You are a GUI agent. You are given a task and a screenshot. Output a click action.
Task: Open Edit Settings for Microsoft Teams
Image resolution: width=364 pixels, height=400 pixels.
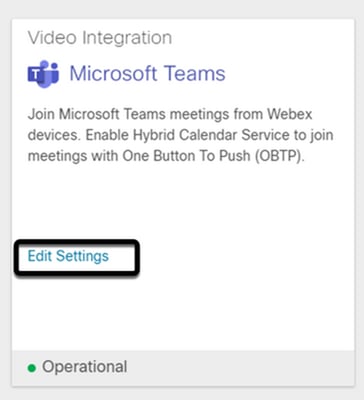(x=68, y=256)
